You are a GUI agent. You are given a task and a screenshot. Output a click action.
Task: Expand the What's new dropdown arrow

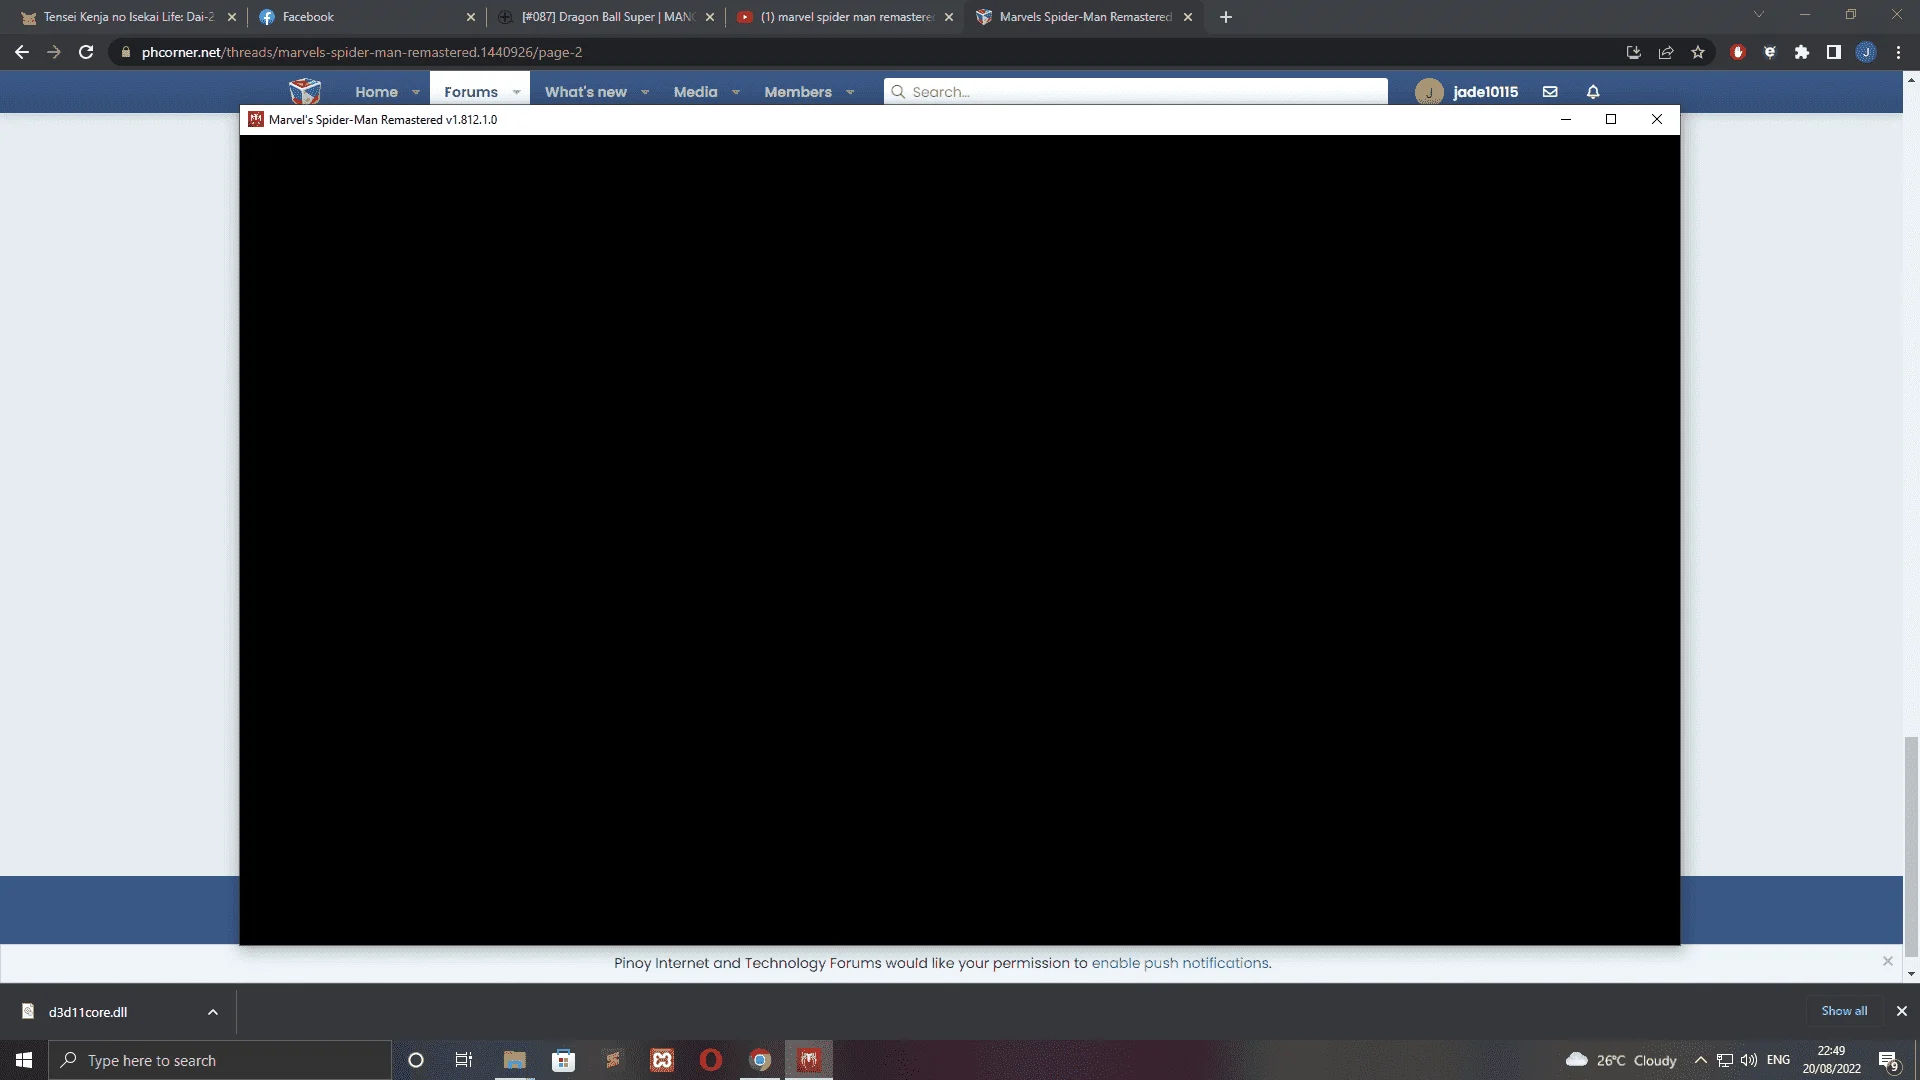click(x=645, y=92)
